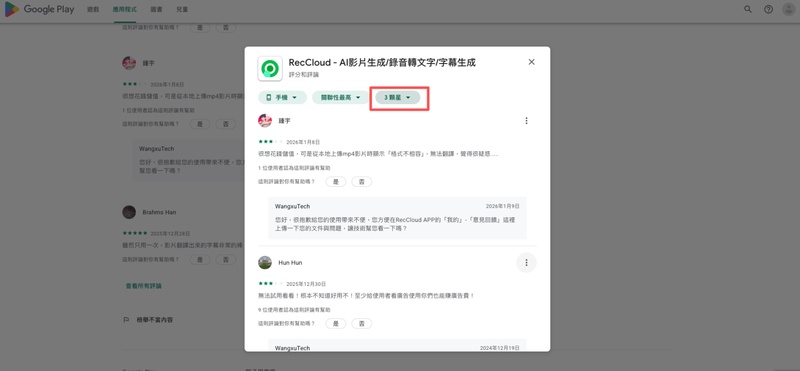Mark 鍾宇's dialog review helpful with 是
Screen dimensions: 800x371
coord(336,182)
